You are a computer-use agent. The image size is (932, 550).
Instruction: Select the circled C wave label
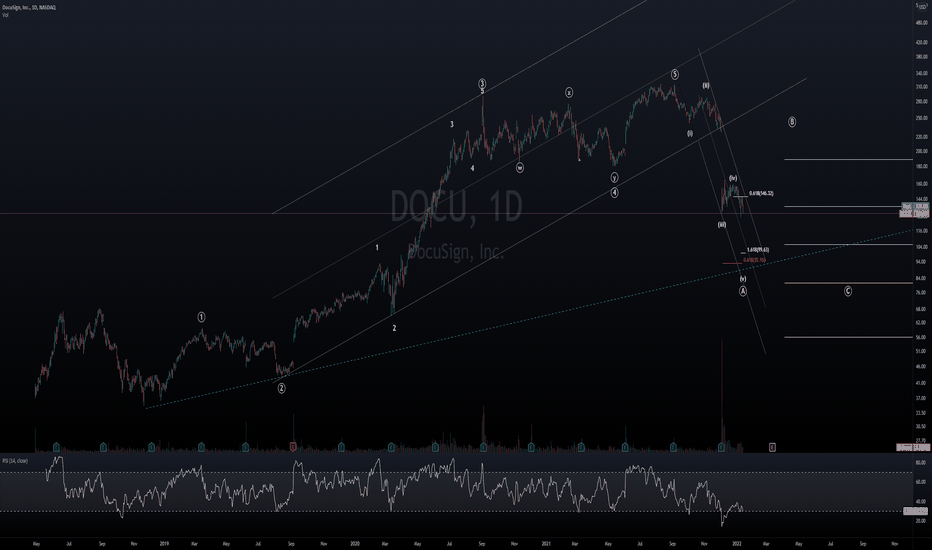pyautogui.click(x=848, y=291)
